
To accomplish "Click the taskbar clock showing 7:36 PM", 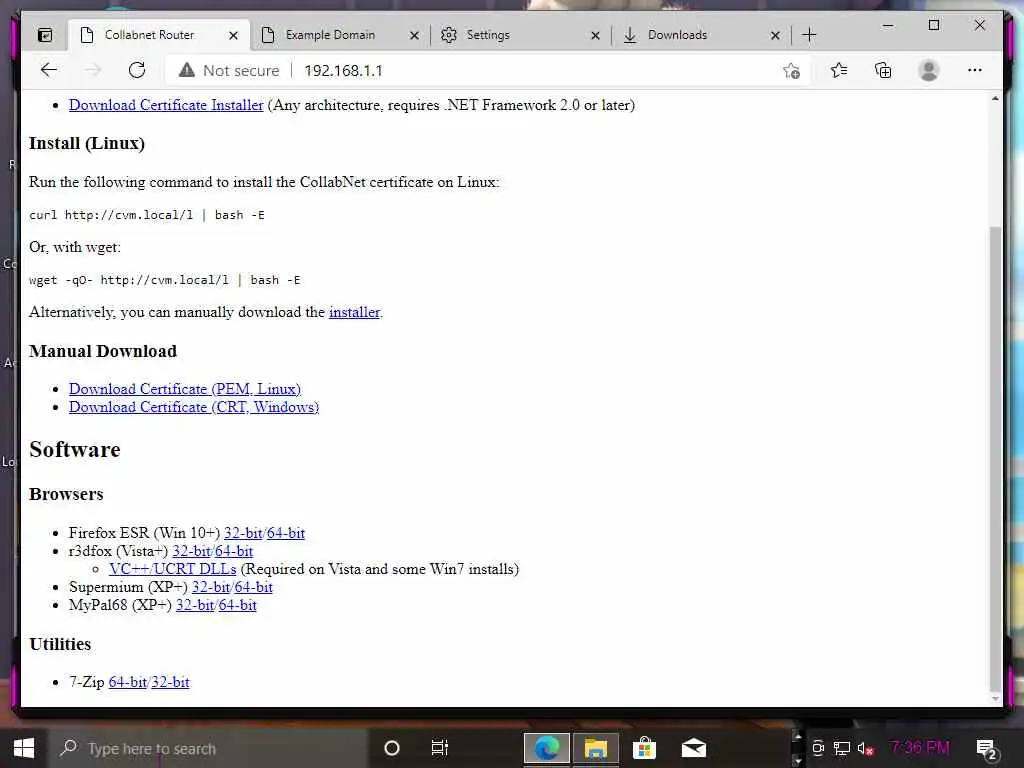I will pos(920,748).
